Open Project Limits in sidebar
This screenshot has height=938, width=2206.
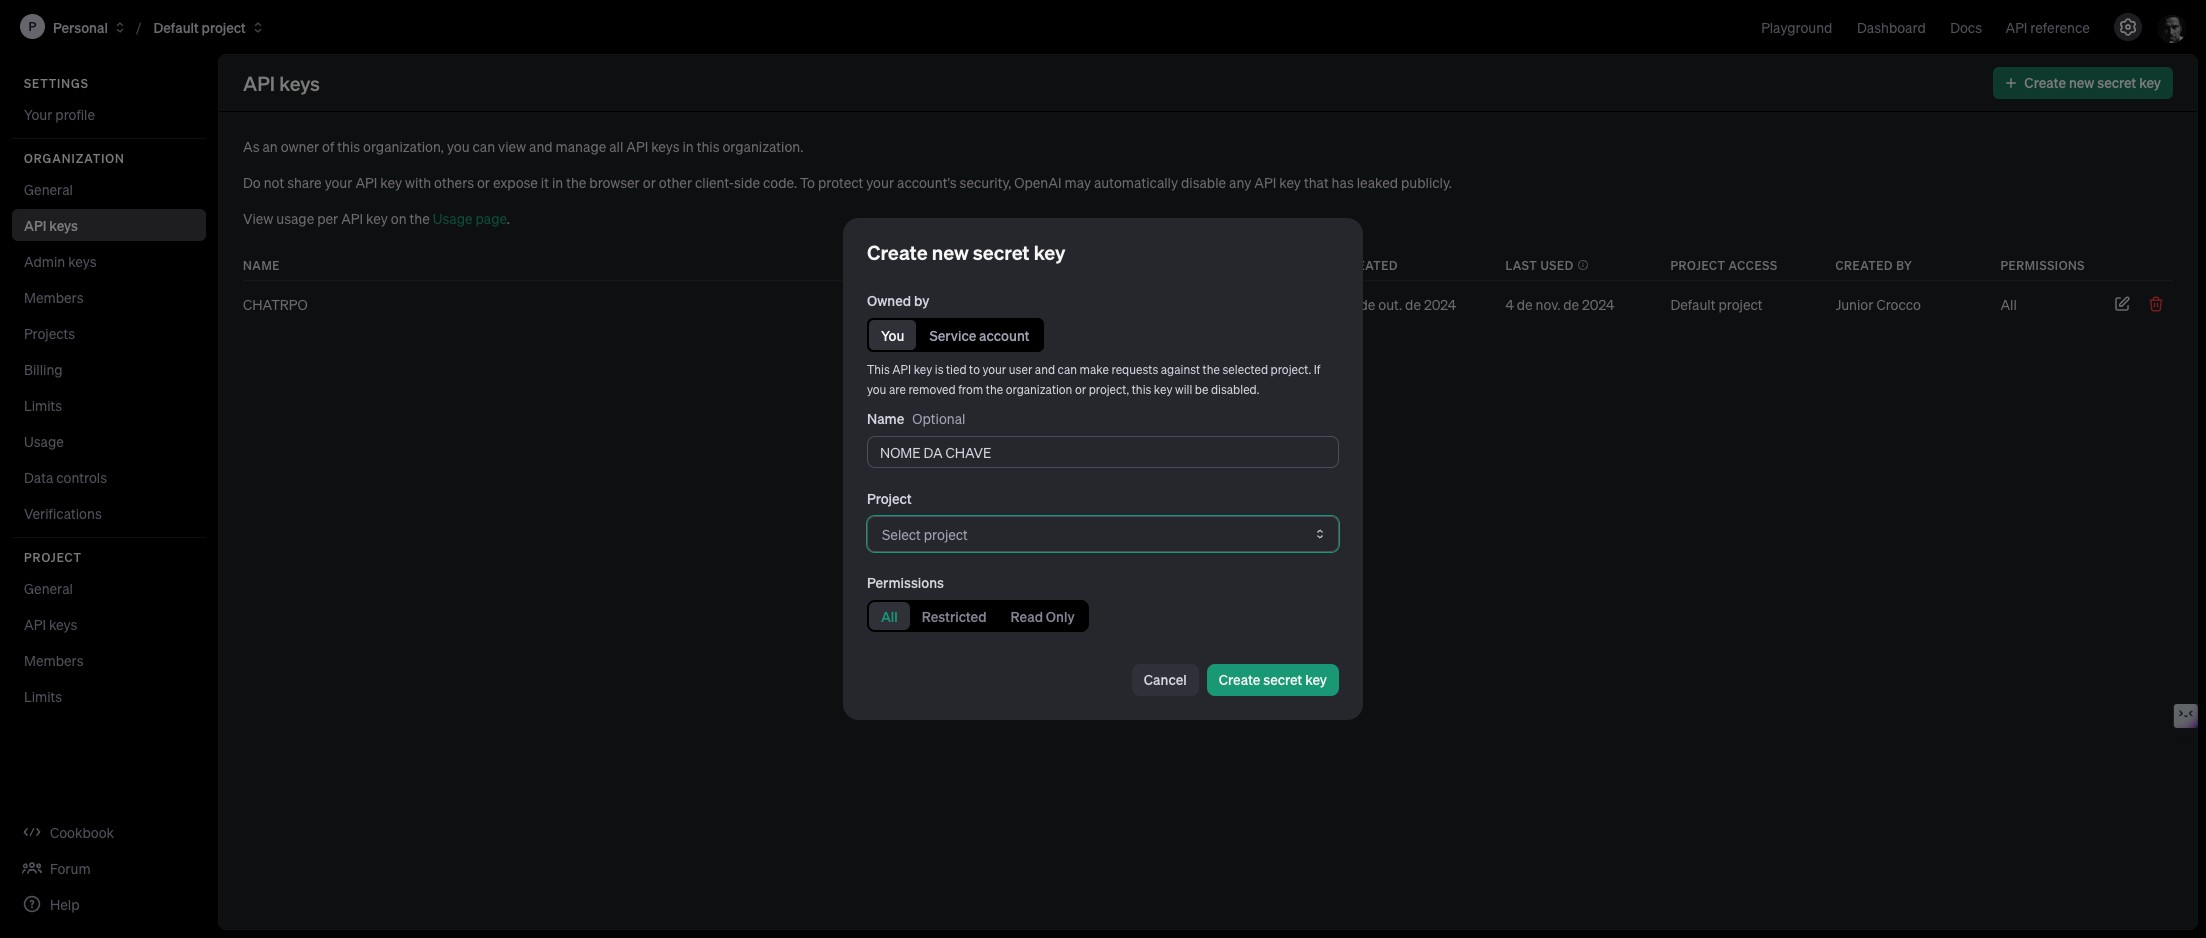point(109,697)
